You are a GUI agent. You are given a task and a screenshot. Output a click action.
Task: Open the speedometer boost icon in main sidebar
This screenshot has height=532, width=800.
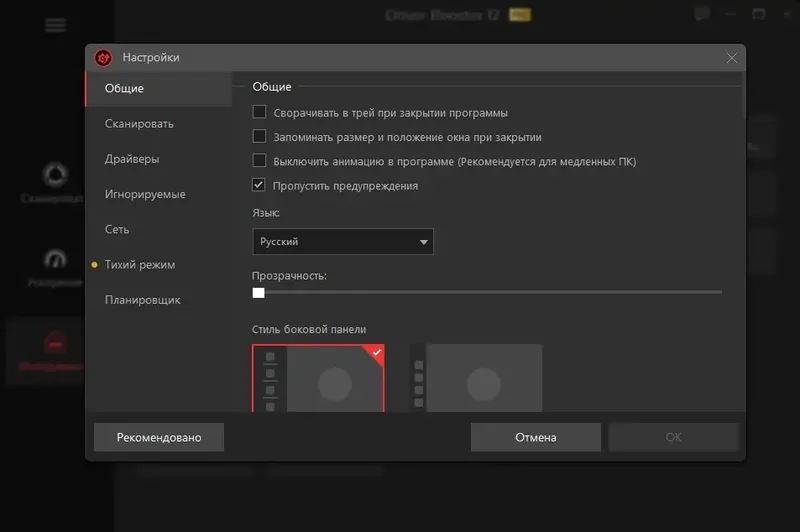(55, 259)
